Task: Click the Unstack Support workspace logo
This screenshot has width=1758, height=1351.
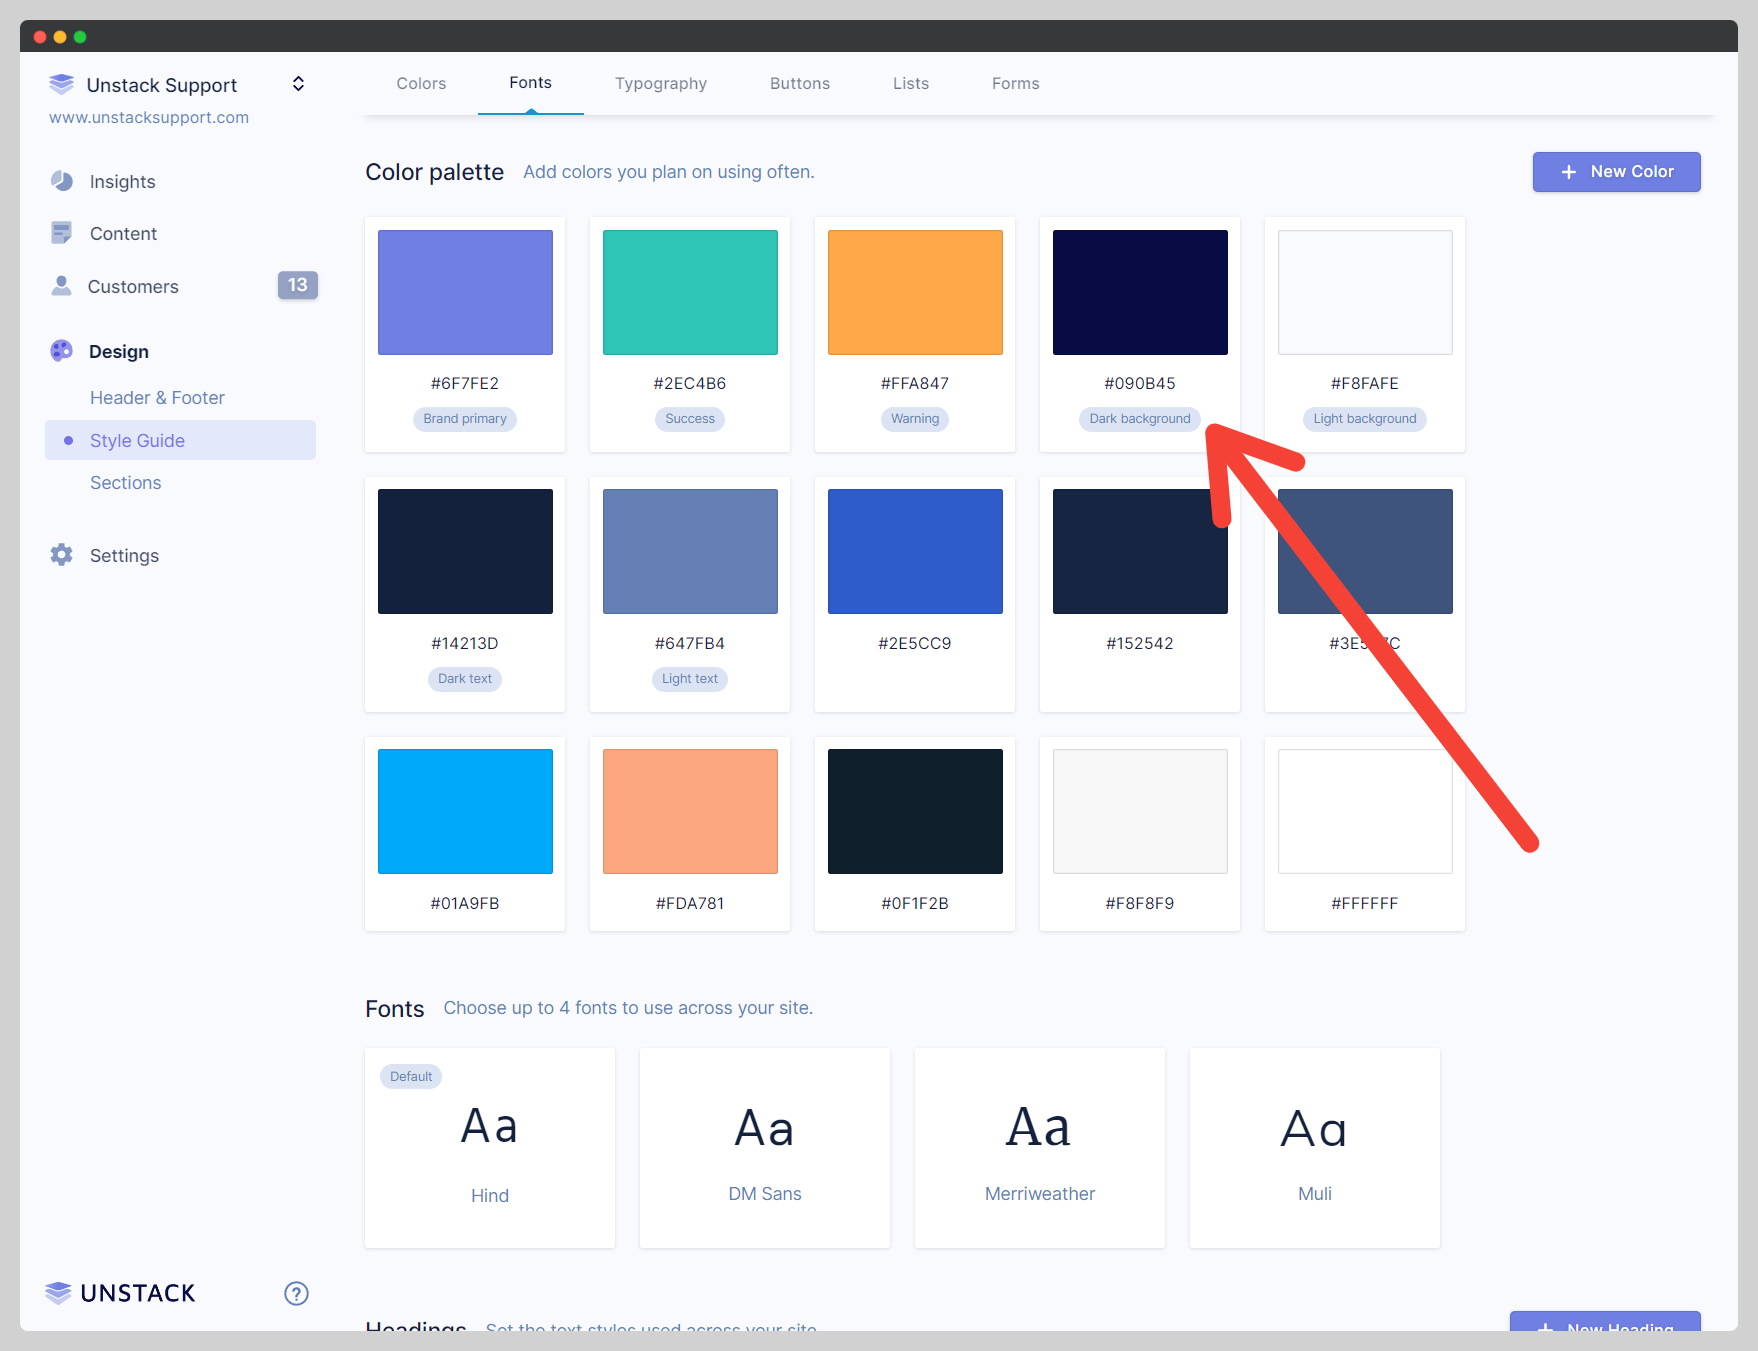Action: 61,84
